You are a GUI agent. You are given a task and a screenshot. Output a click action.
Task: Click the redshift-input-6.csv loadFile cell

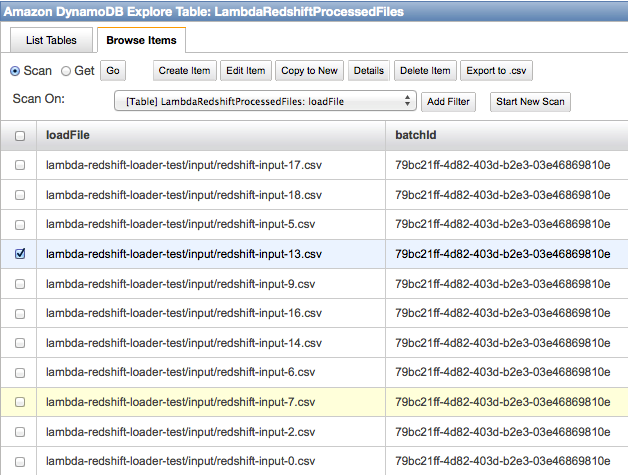pos(211,372)
